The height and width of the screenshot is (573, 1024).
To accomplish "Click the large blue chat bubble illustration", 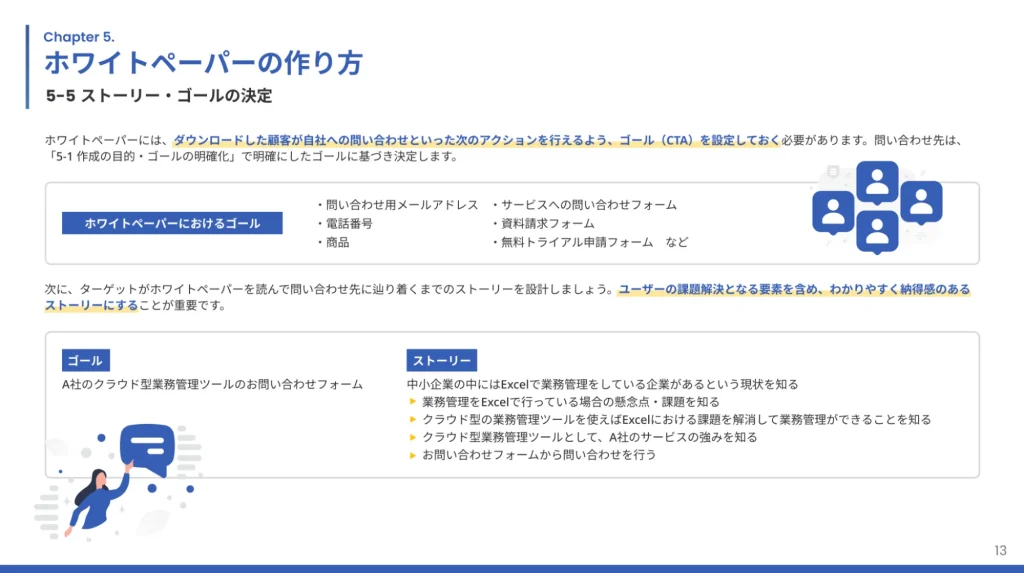I will pyautogui.click(x=146, y=448).
